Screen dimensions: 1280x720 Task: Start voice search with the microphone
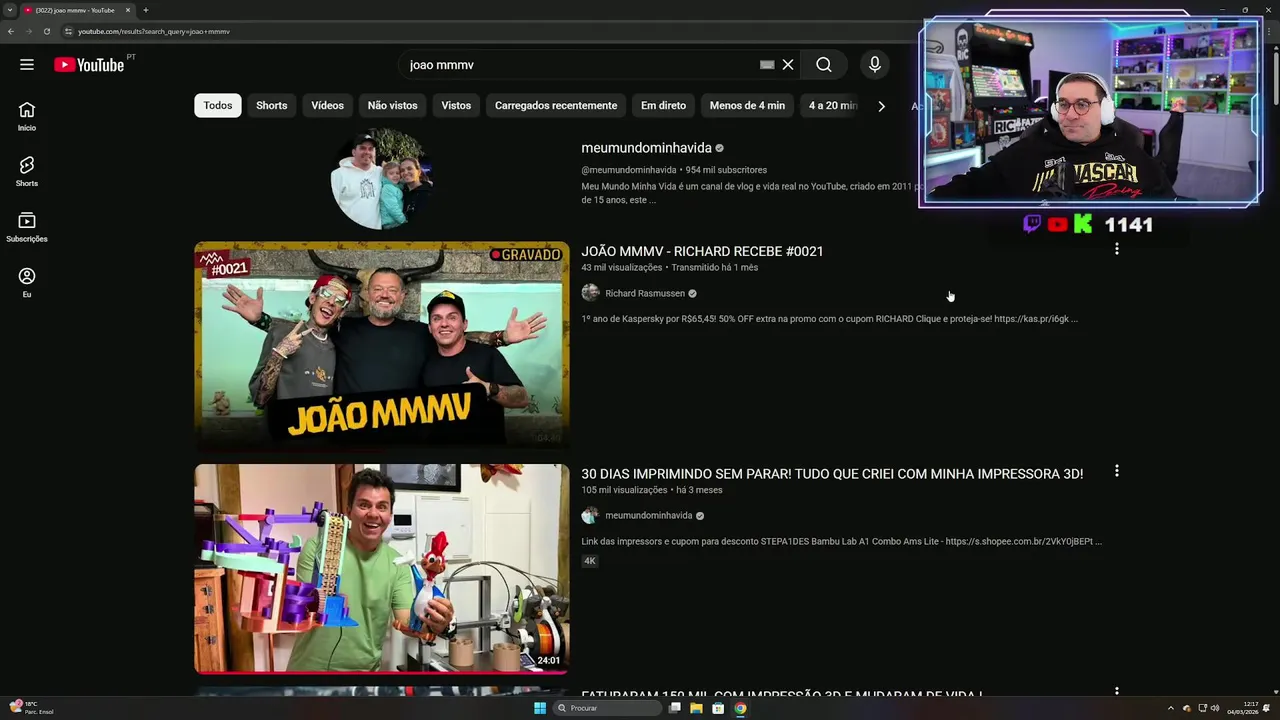click(875, 65)
